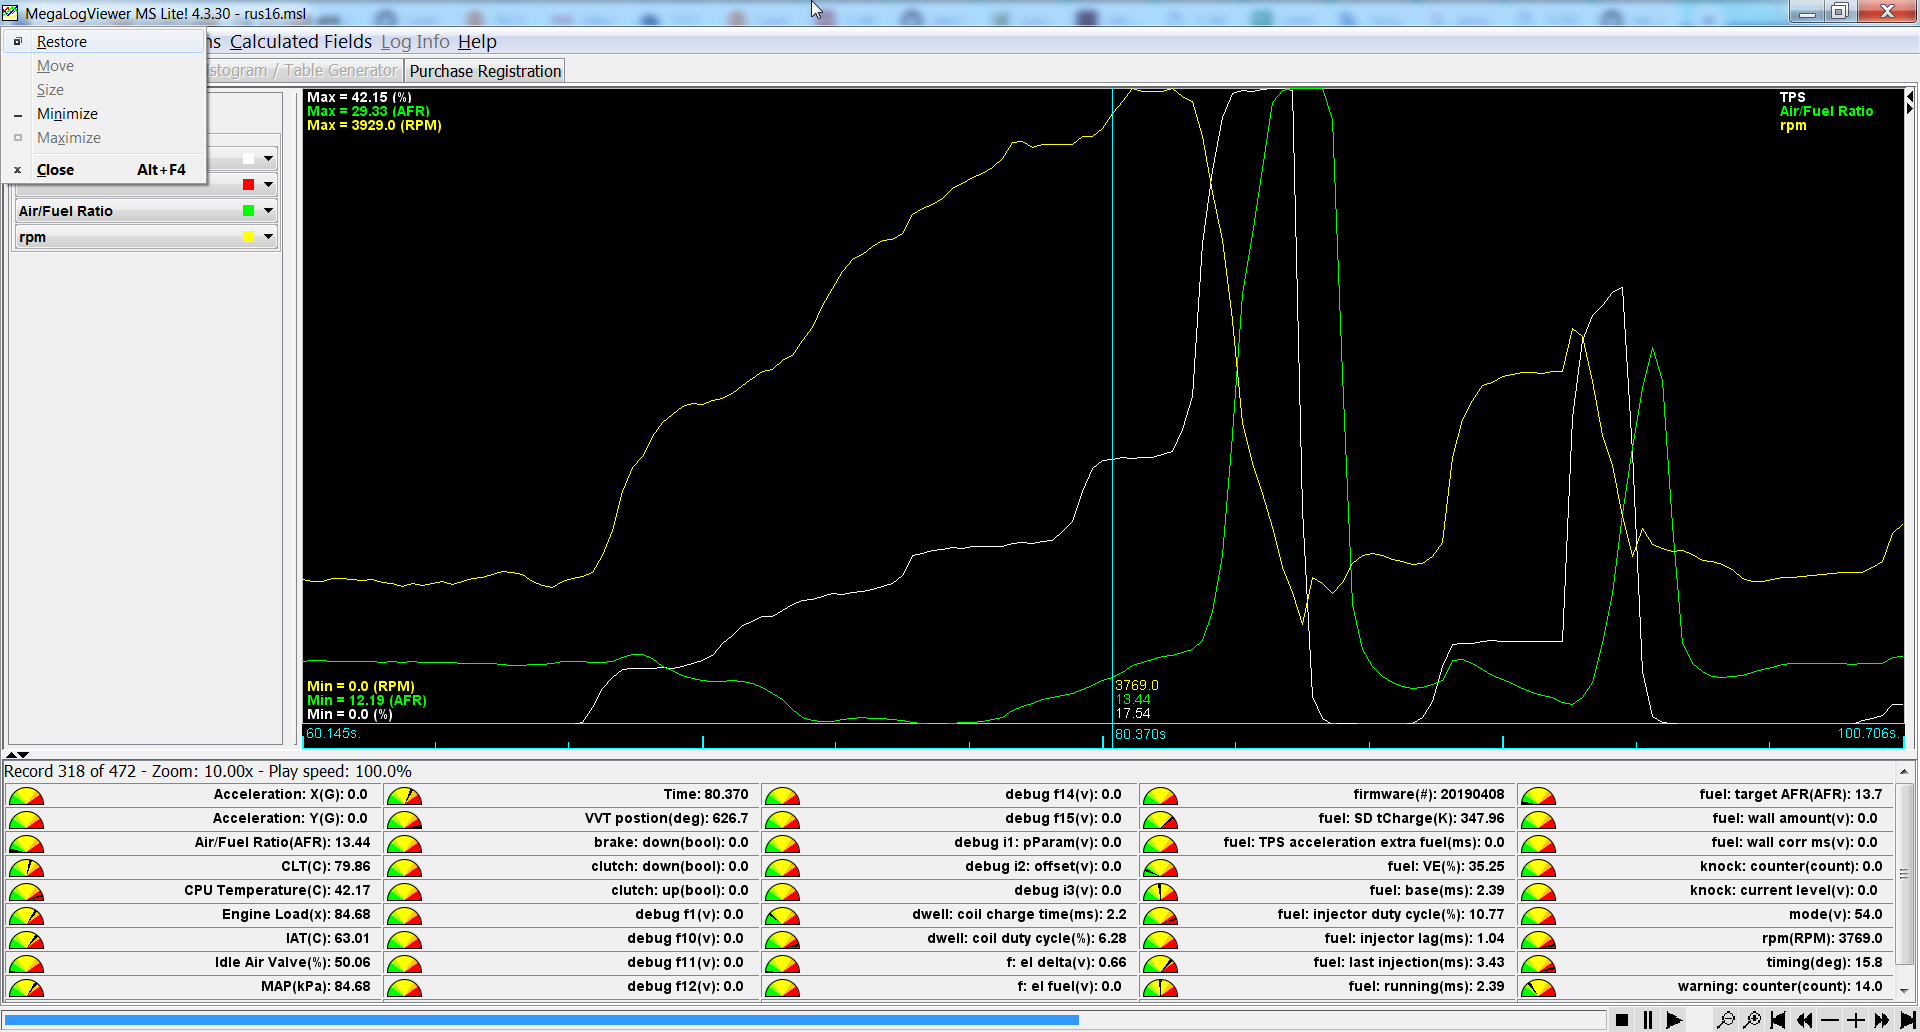Screen dimensions: 1920x1032
Task: Click the expander arrows at graph right edge
Action: point(1910,103)
